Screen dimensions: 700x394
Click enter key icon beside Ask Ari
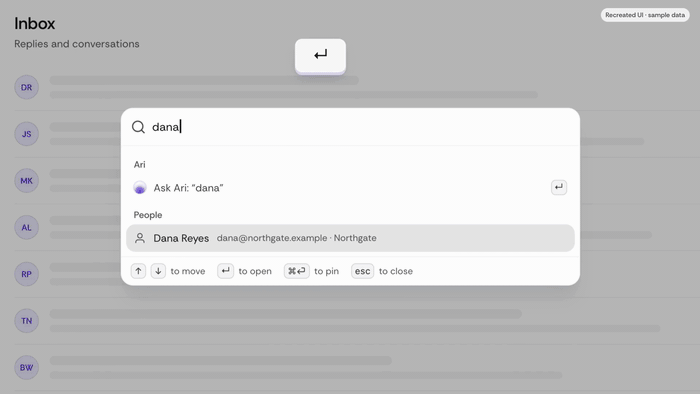[558, 187]
